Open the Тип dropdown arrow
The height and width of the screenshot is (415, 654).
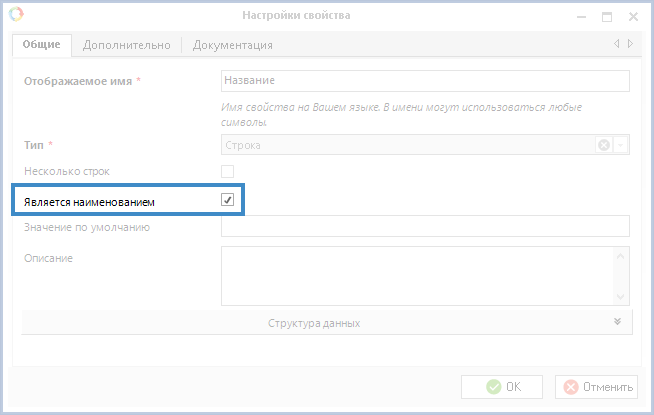click(x=621, y=145)
